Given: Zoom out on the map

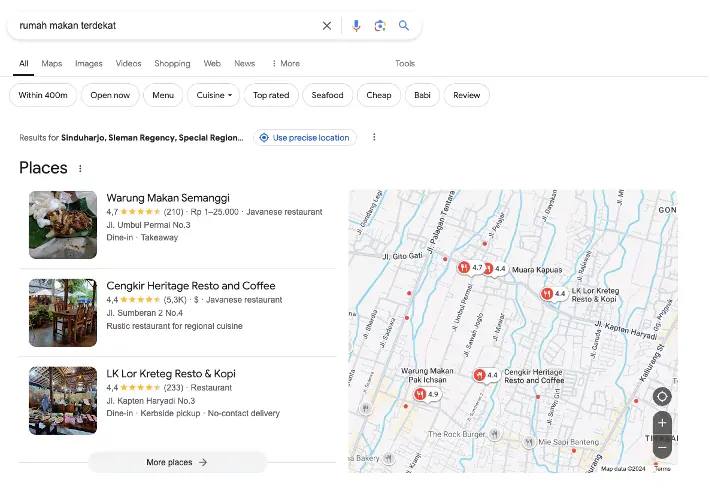Looking at the screenshot, I should point(662,448).
